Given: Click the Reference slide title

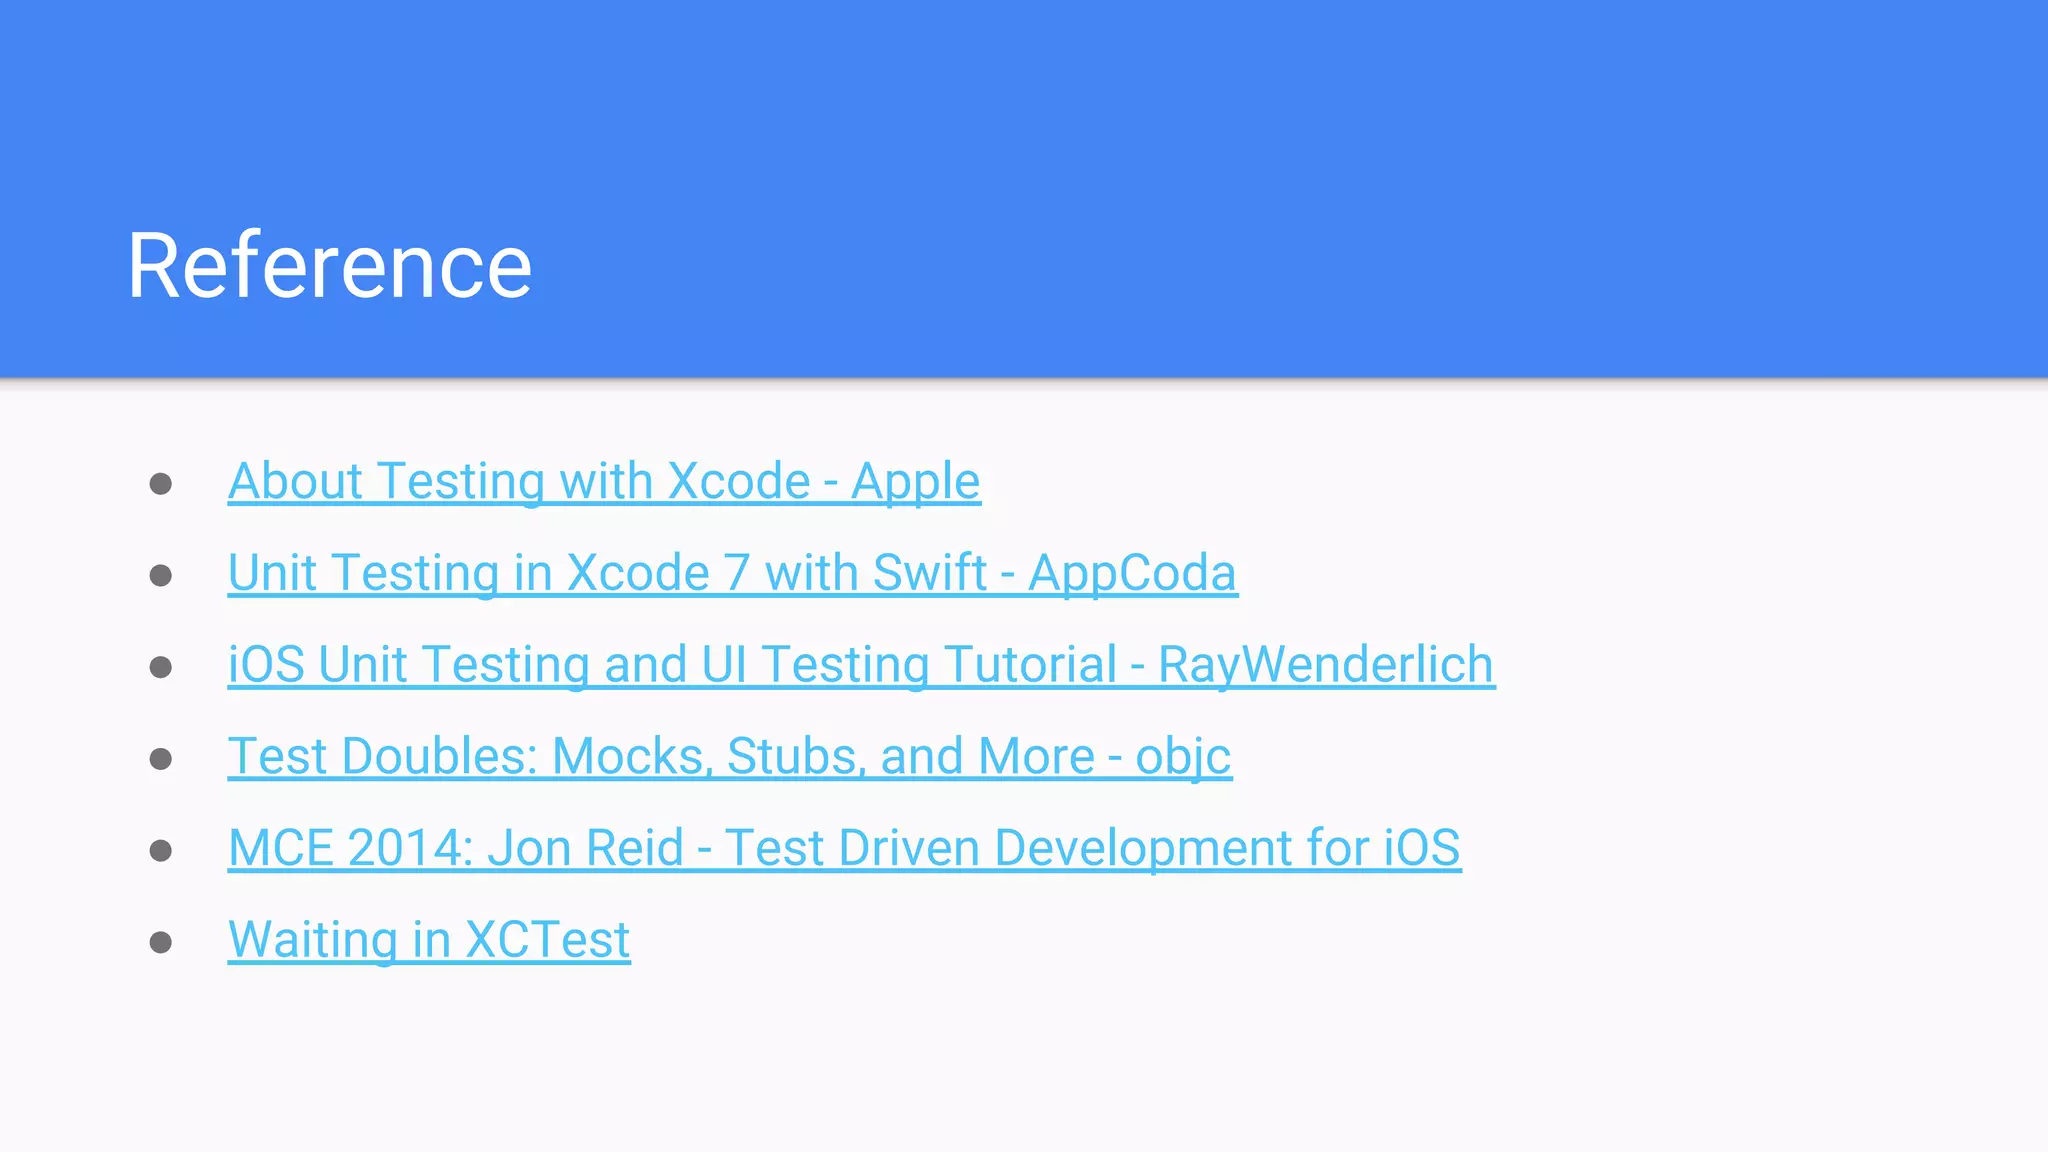Looking at the screenshot, I should coord(329,266).
